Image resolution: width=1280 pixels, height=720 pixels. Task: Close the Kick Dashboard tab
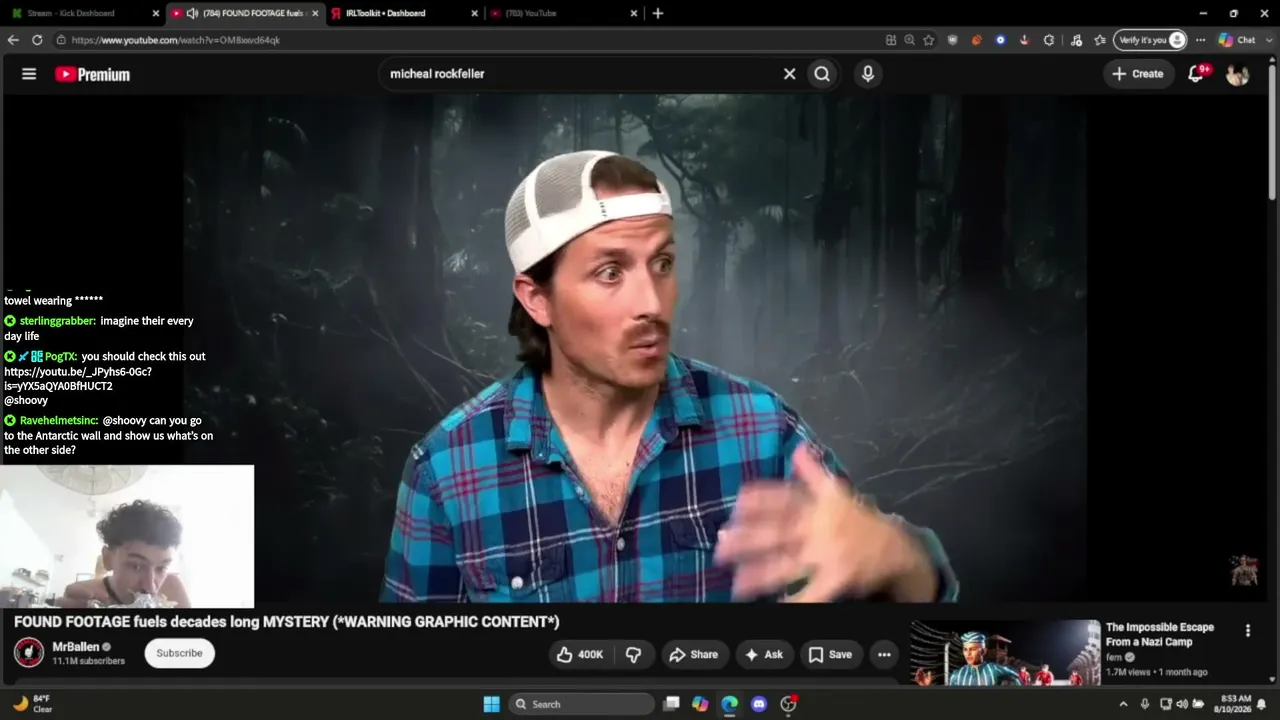(155, 13)
